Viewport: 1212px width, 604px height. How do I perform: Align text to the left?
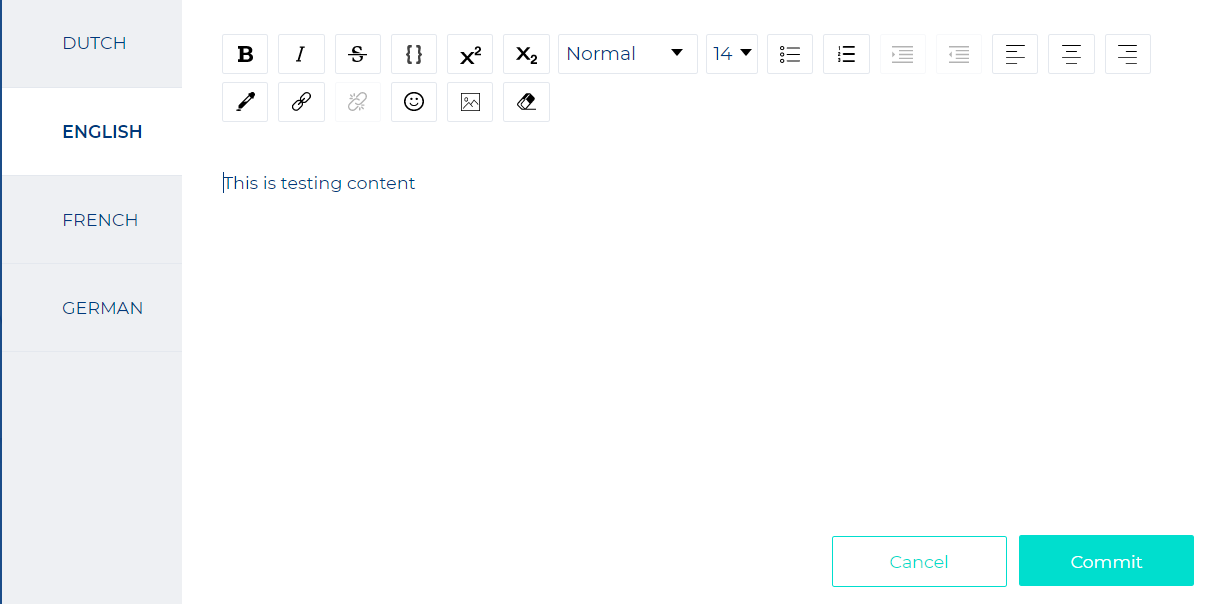pyautogui.click(x=1015, y=54)
